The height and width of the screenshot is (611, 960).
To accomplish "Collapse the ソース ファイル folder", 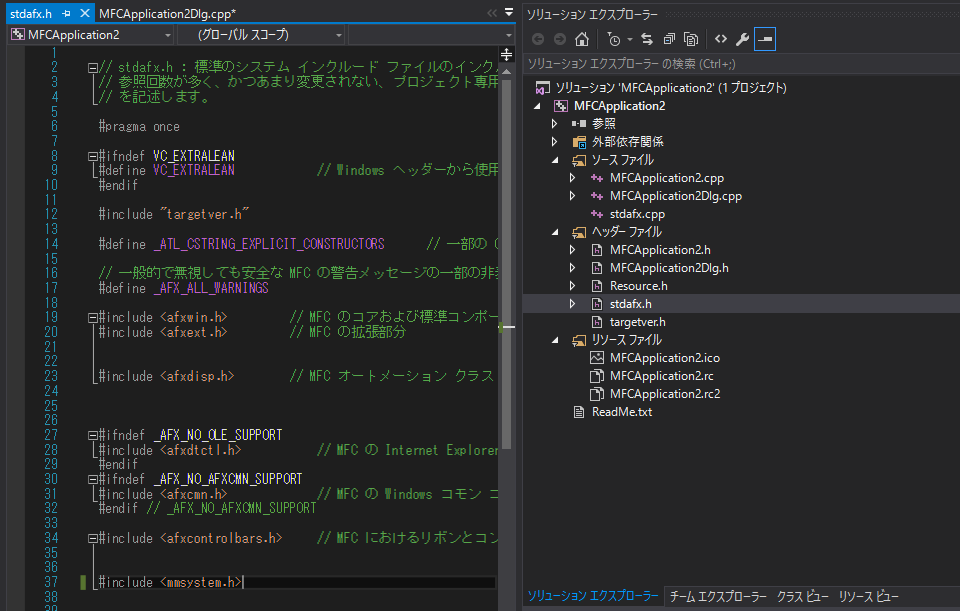I will 555,160.
